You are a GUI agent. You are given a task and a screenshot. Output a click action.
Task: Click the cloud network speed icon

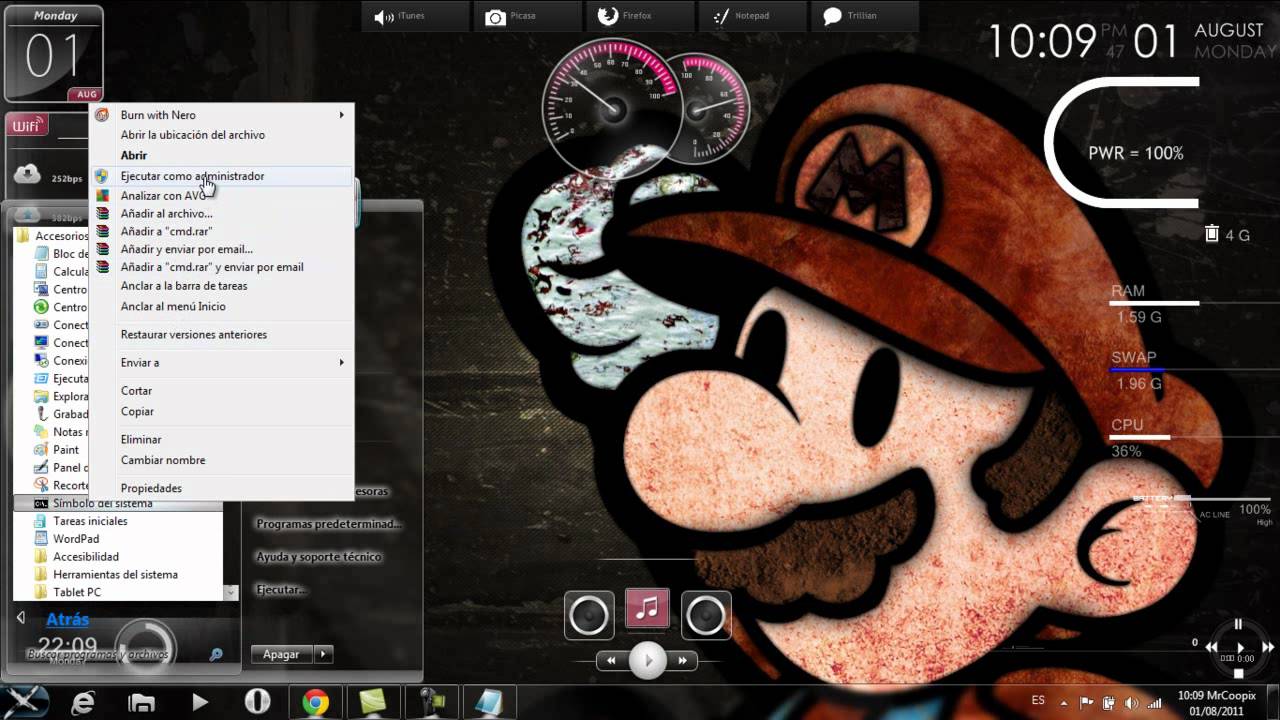[x=27, y=175]
